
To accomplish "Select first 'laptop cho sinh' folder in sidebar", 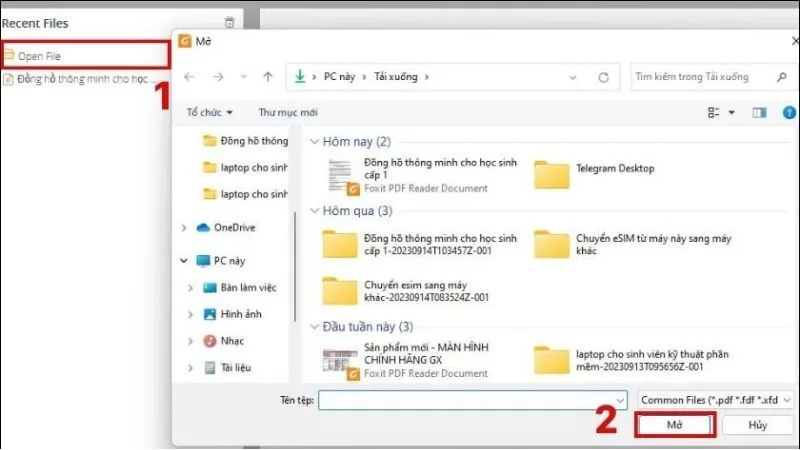I will coord(245,167).
